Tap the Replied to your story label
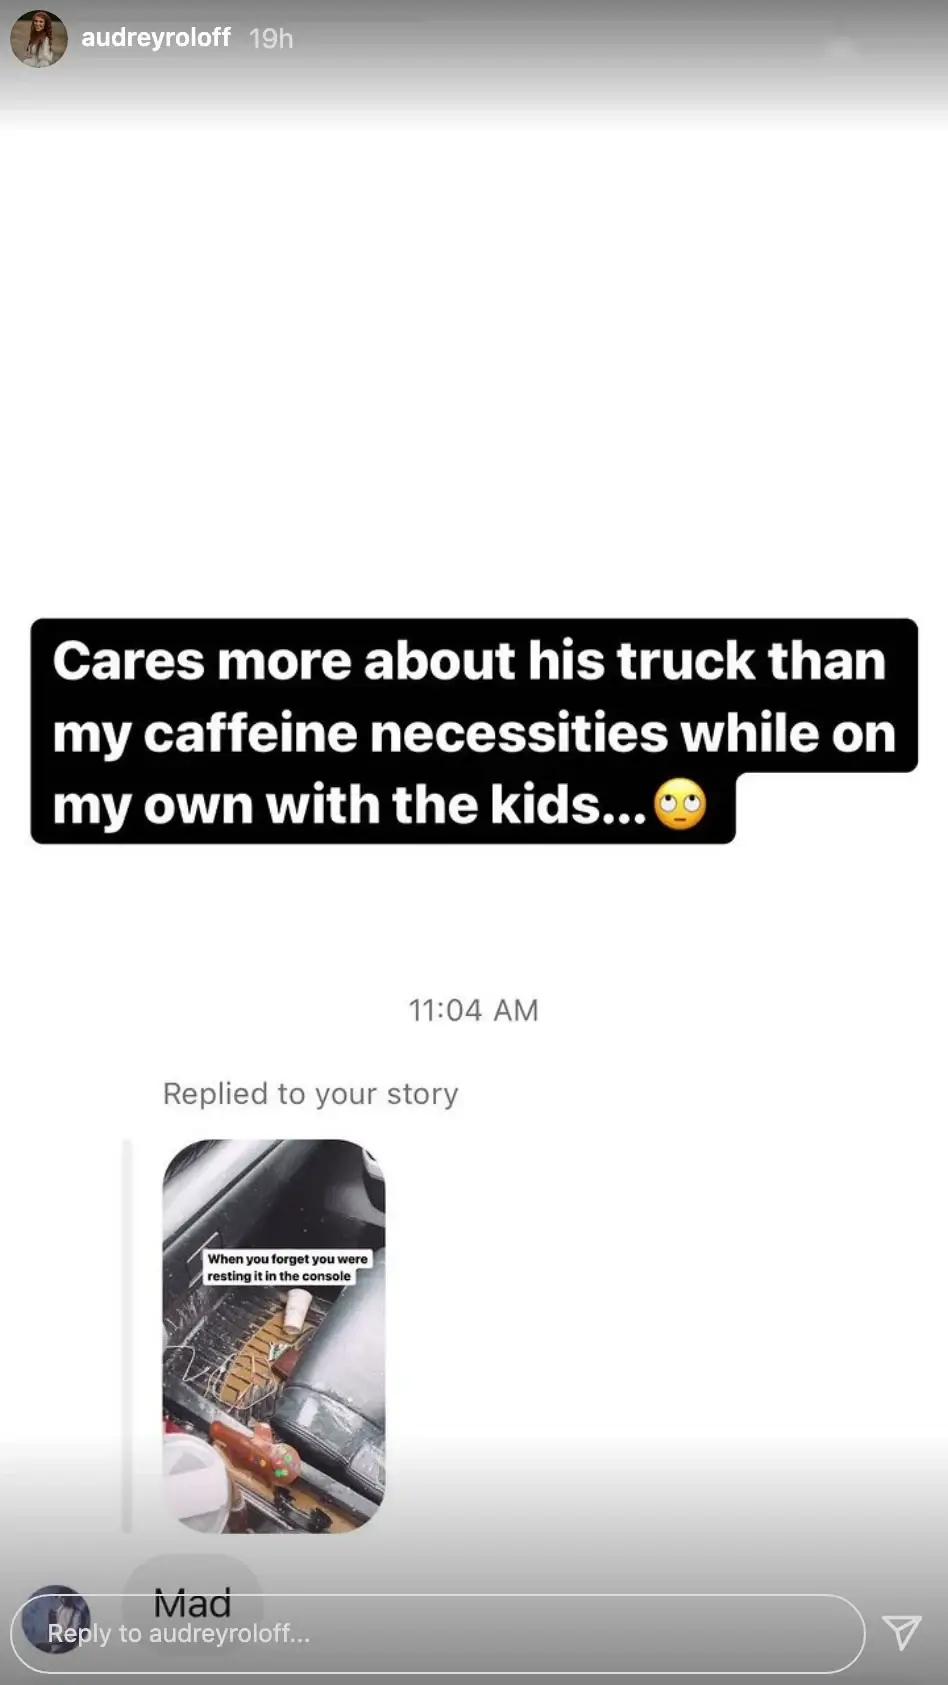 (310, 1093)
